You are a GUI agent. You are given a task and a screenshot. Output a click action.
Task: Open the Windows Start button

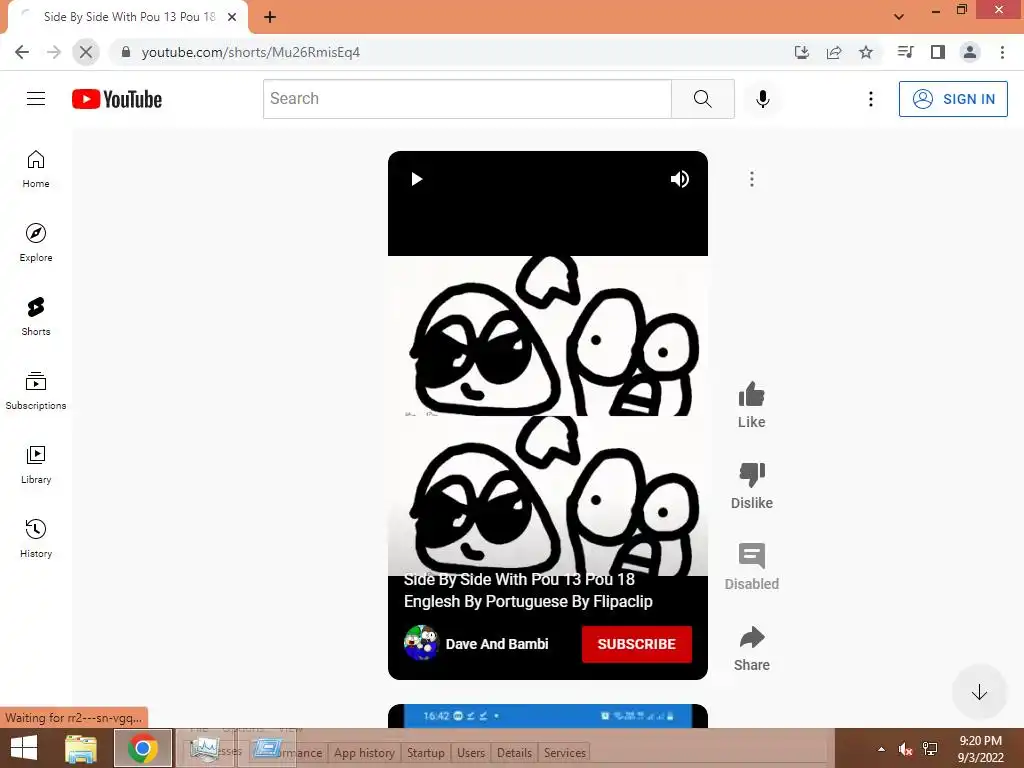coord(24,748)
